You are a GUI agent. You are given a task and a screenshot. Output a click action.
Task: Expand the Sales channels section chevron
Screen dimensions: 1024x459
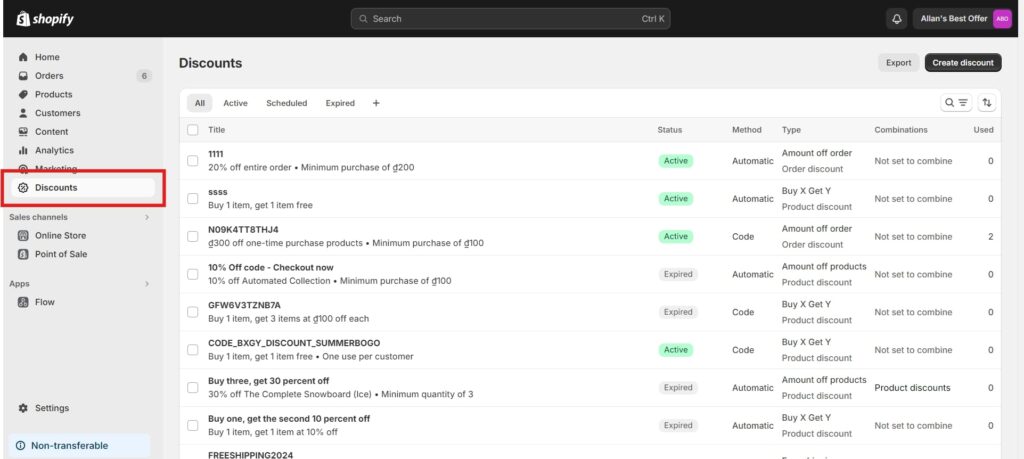point(147,217)
